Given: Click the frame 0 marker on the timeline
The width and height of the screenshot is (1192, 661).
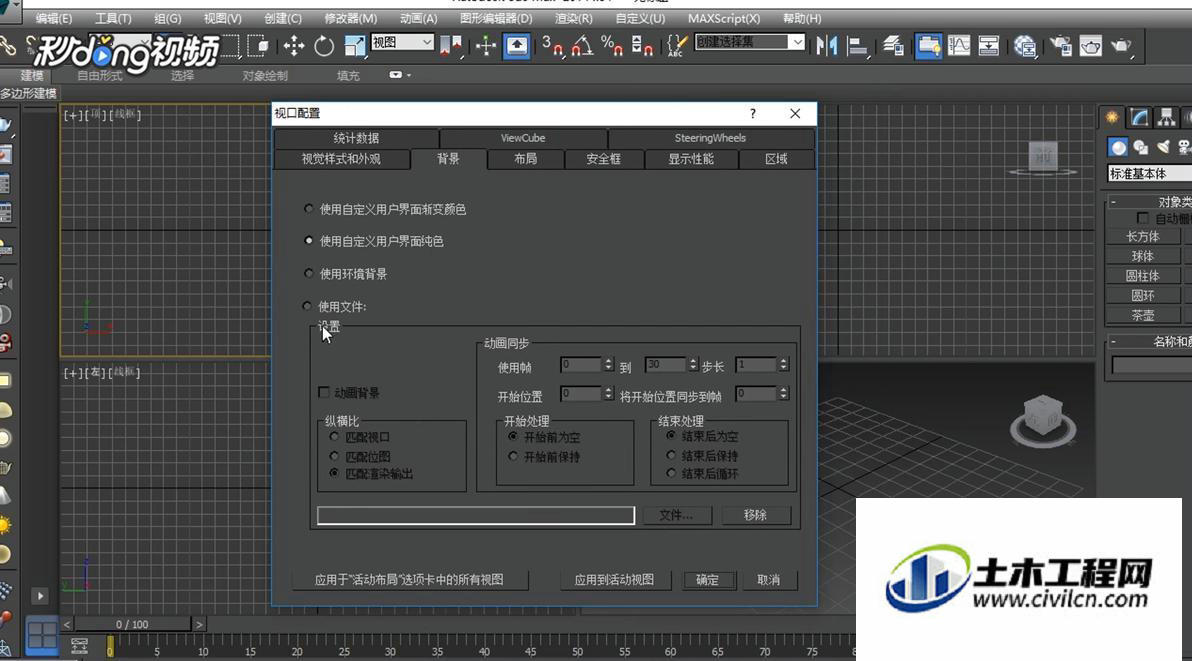Looking at the screenshot, I should pyautogui.click(x=110, y=647).
